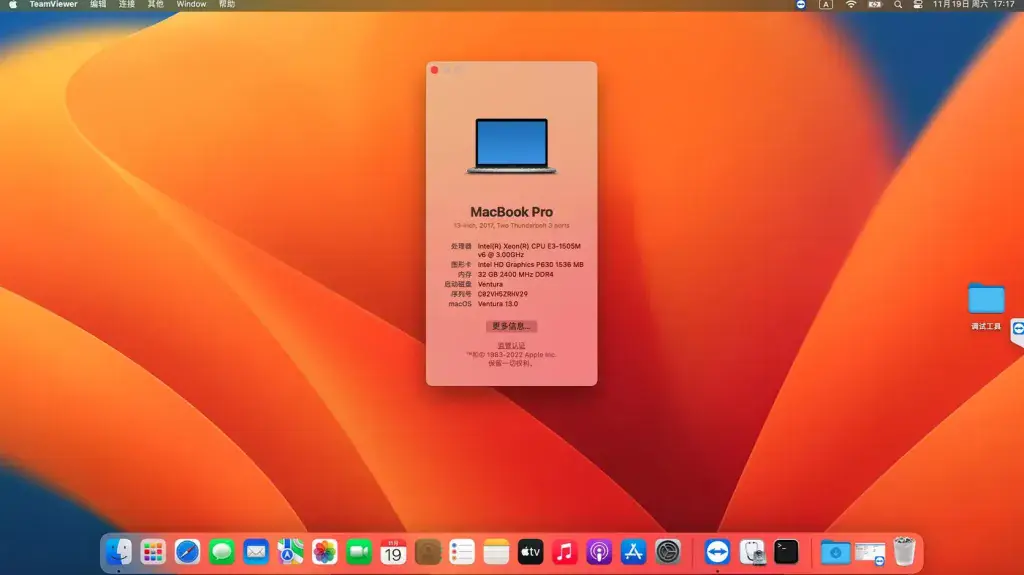This screenshot has width=1024, height=575.
Task: Open the App Store in dock
Action: pyautogui.click(x=633, y=552)
